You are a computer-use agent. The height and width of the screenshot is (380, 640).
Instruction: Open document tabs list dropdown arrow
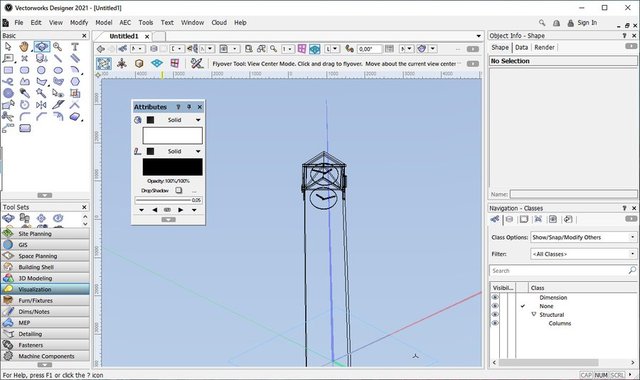coord(479,36)
